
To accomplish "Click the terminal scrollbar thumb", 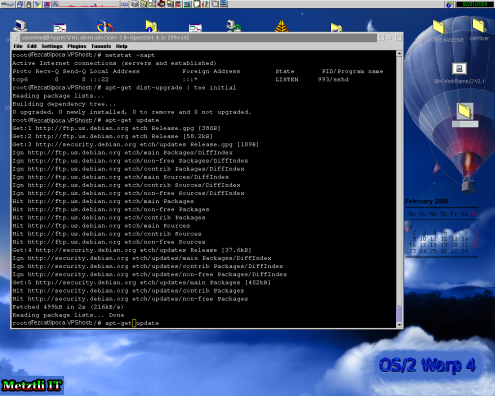I will coord(399,313).
